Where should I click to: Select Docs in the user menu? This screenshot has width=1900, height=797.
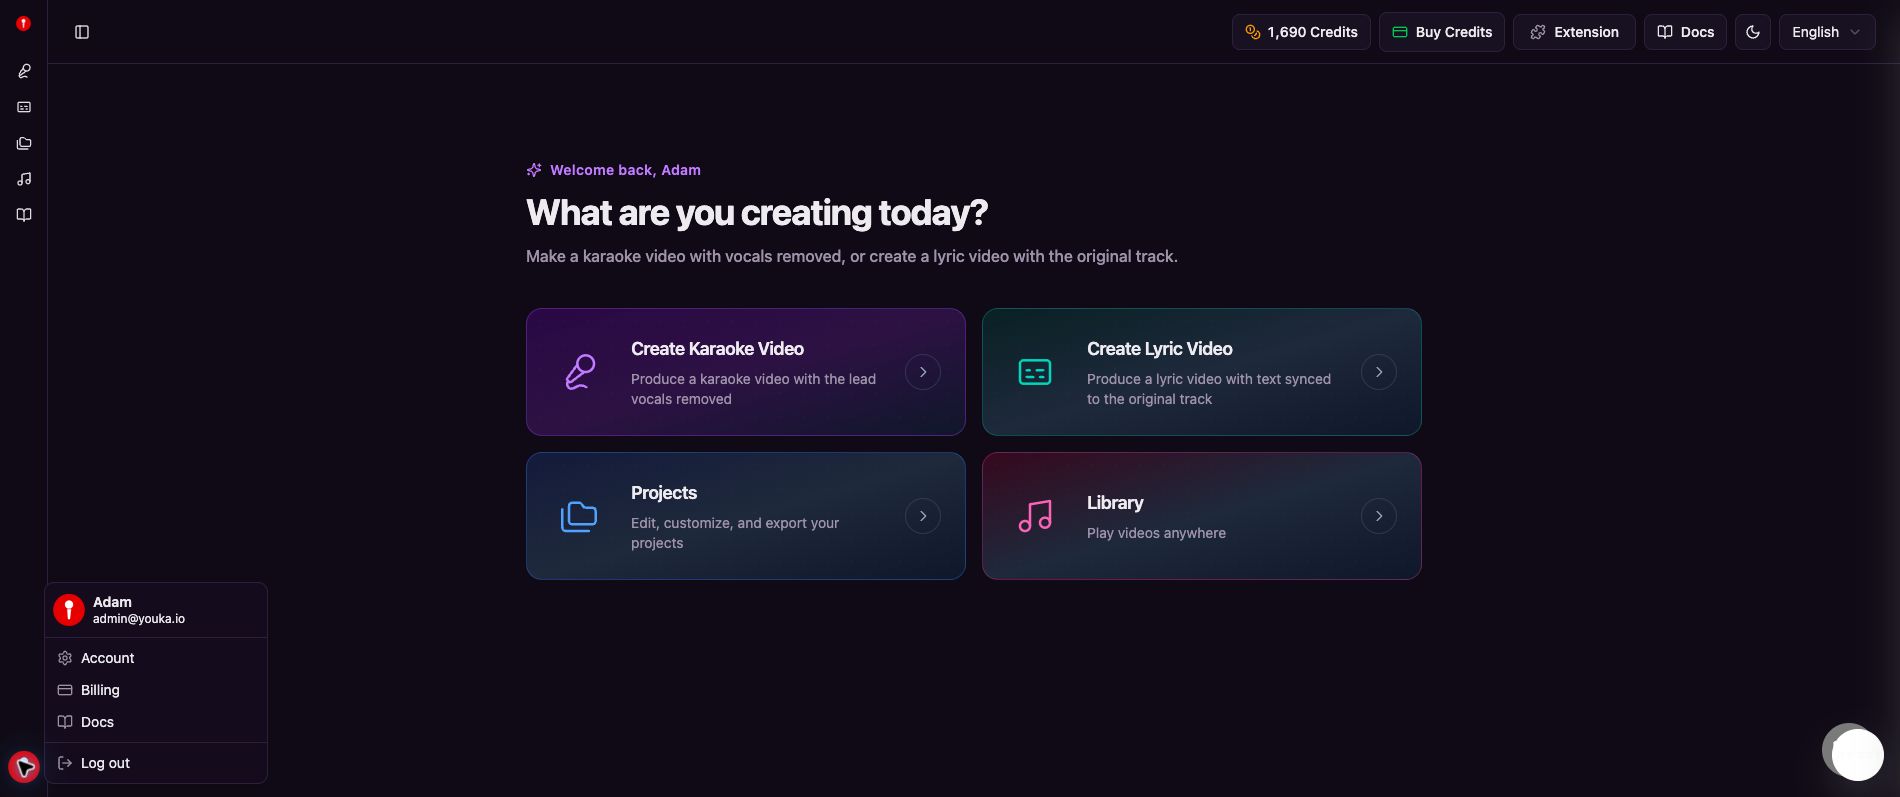tap(156, 722)
